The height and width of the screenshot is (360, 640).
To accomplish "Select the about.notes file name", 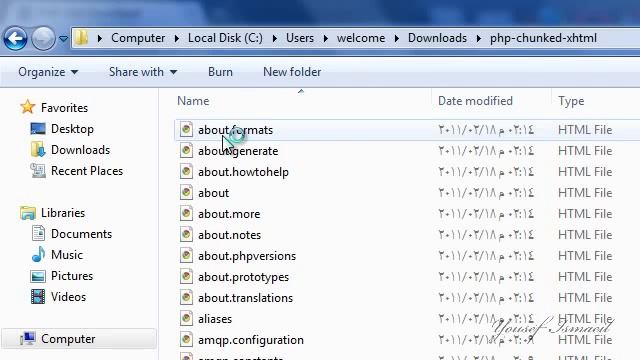I will [x=229, y=235].
